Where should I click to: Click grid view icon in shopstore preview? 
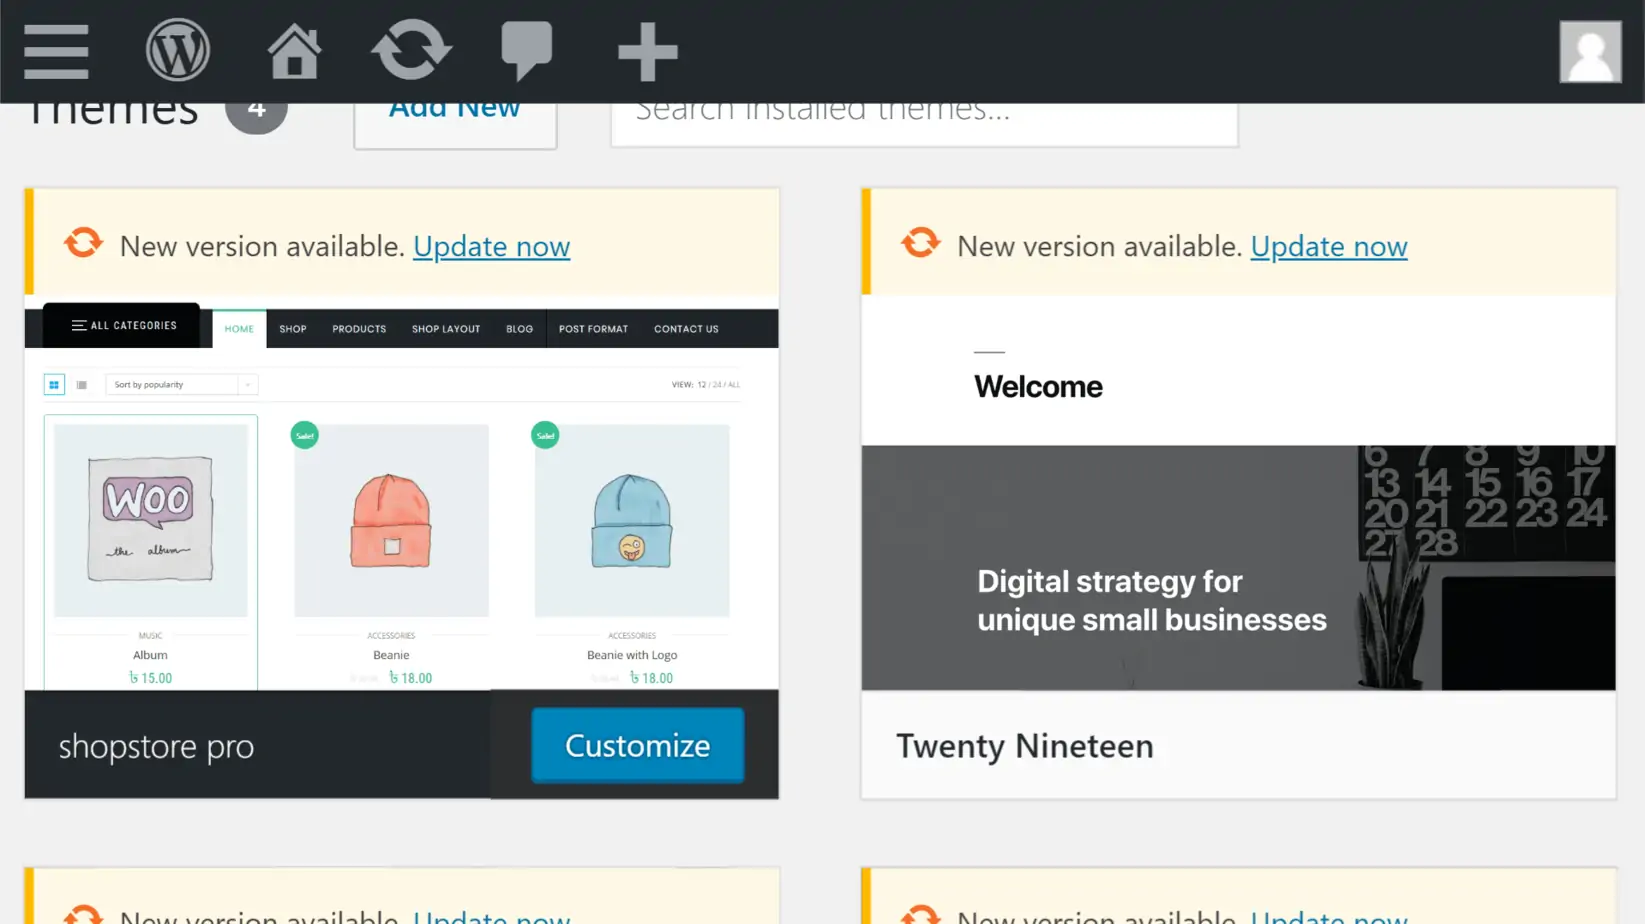tap(54, 385)
